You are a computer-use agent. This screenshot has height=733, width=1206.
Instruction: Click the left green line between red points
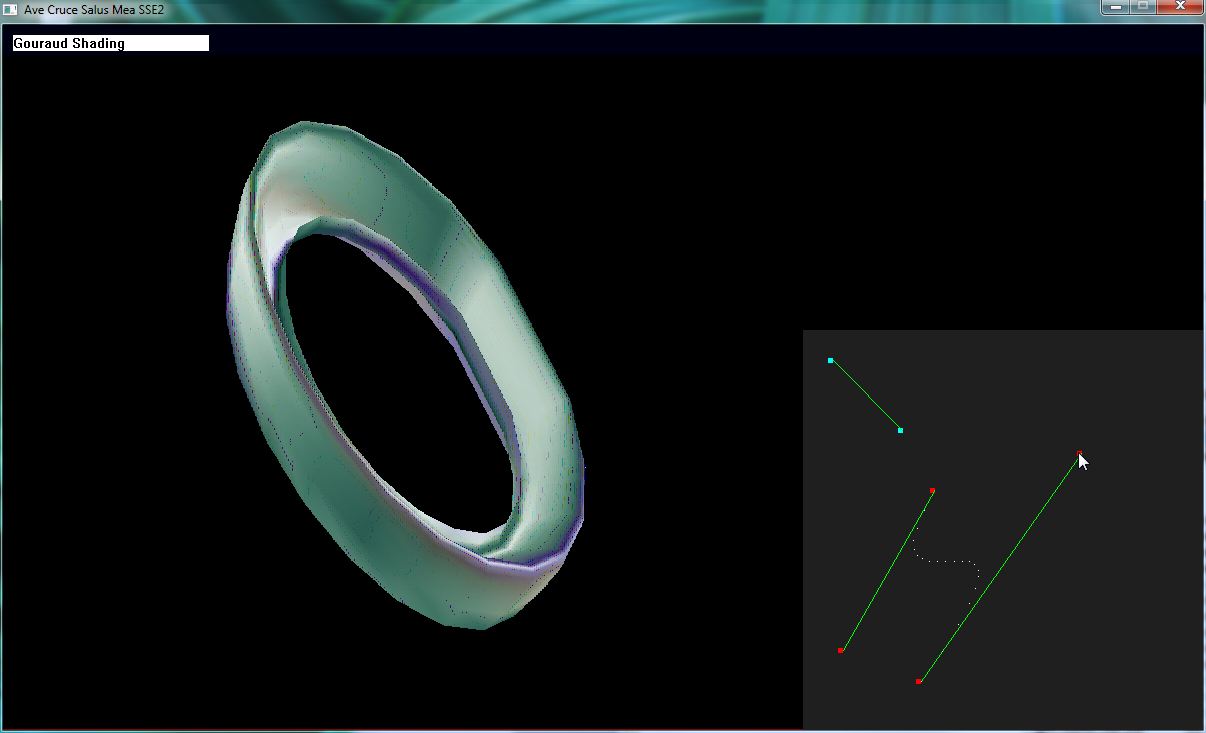886,571
